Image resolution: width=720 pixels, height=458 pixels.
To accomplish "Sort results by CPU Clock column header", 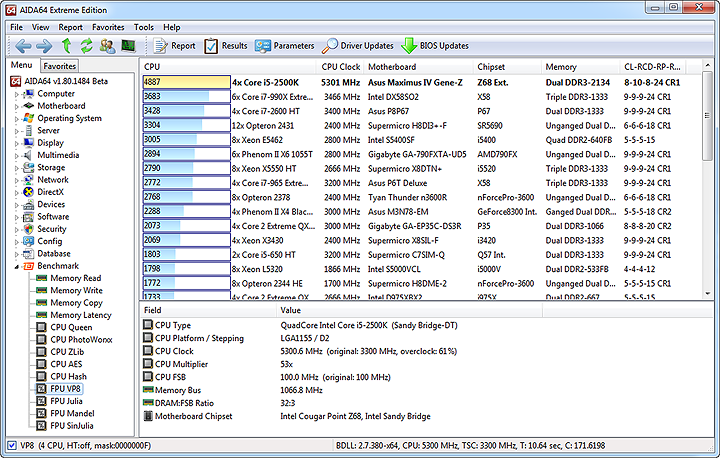I will click(340, 67).
